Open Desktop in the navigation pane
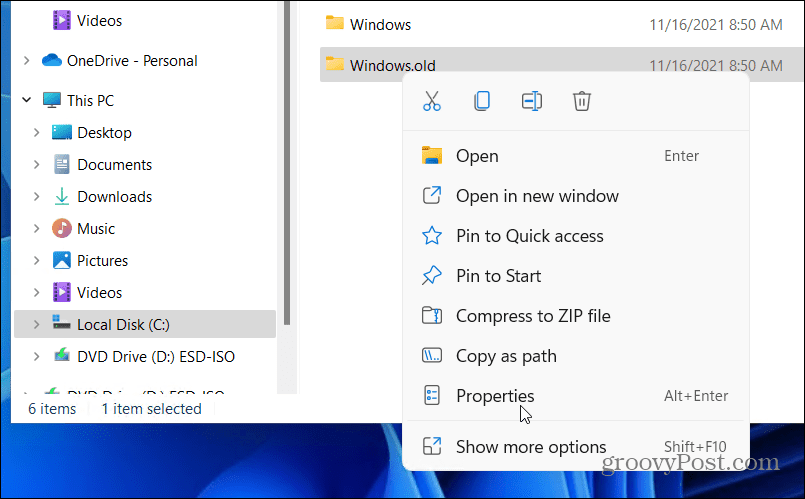 pyautogui.click(x=104, y=132)
